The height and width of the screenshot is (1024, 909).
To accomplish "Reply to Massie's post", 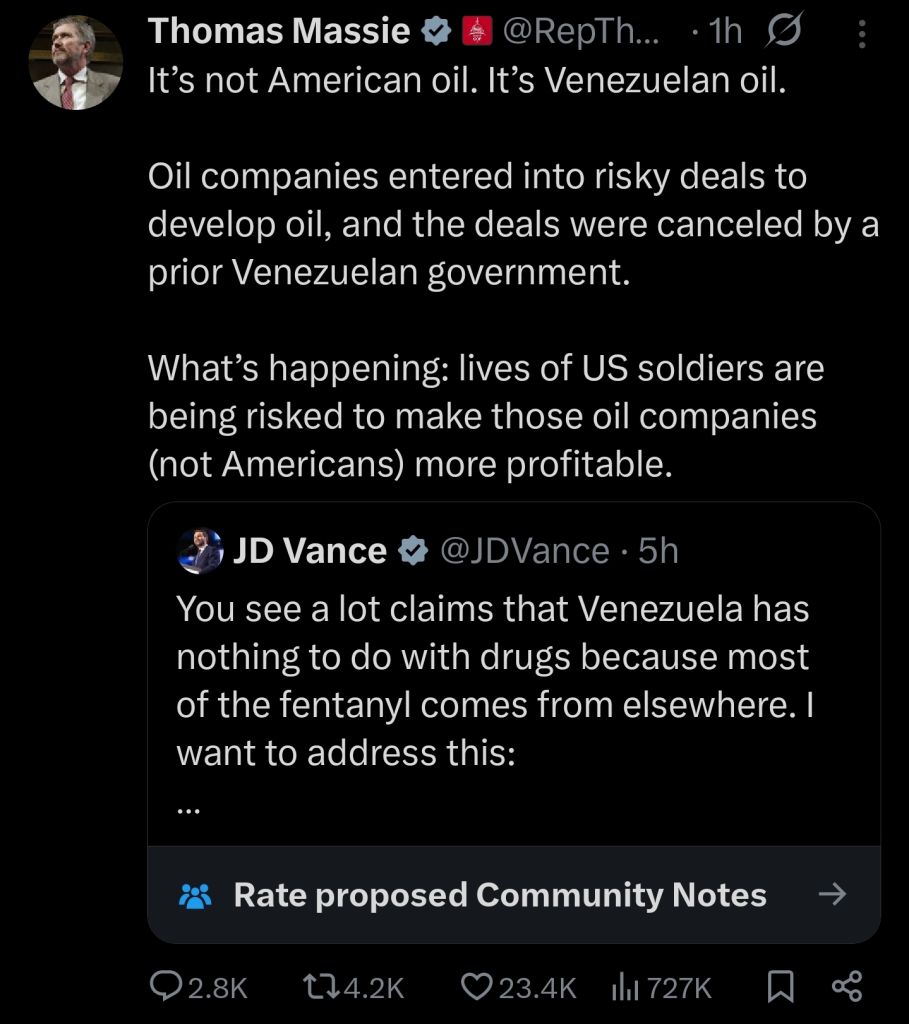I will pos(197,988).
